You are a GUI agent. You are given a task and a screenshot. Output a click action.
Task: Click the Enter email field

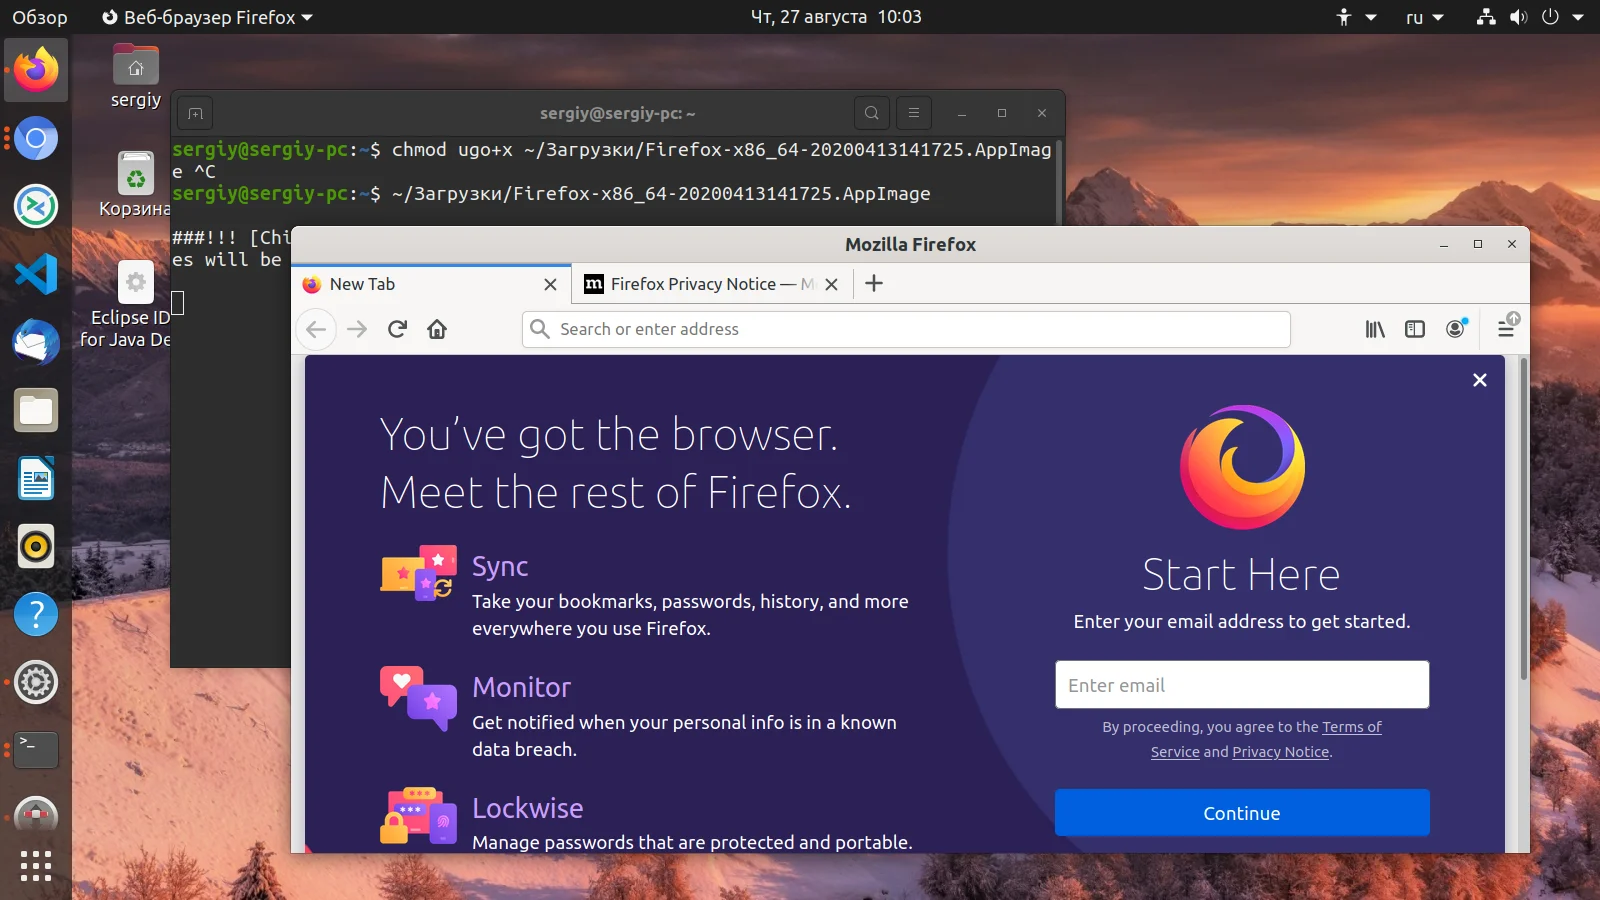point(1242,685)
